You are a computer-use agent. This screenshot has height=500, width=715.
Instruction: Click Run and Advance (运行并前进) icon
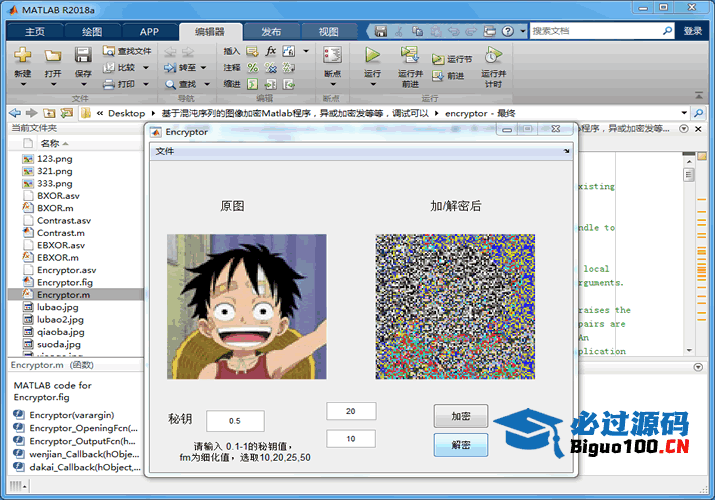click(x=410, y=55)
